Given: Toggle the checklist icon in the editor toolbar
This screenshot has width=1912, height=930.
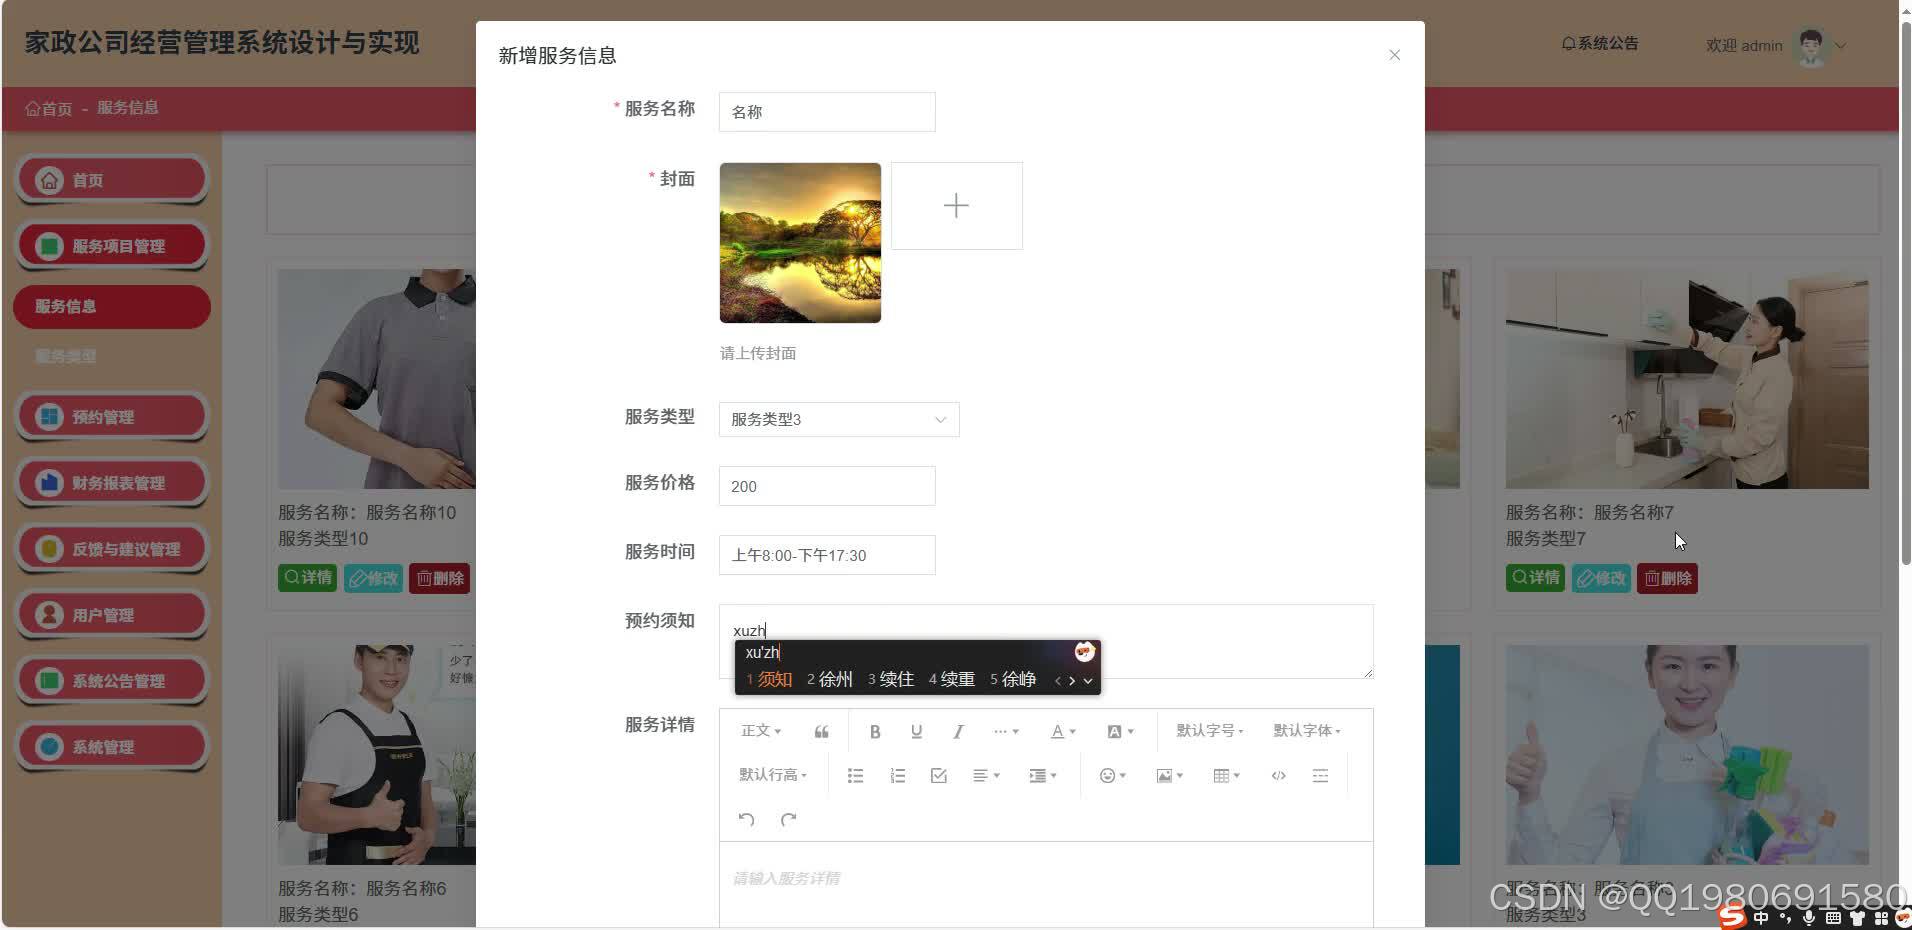Looking at the screenshot, I should click(x=938, y=775).
